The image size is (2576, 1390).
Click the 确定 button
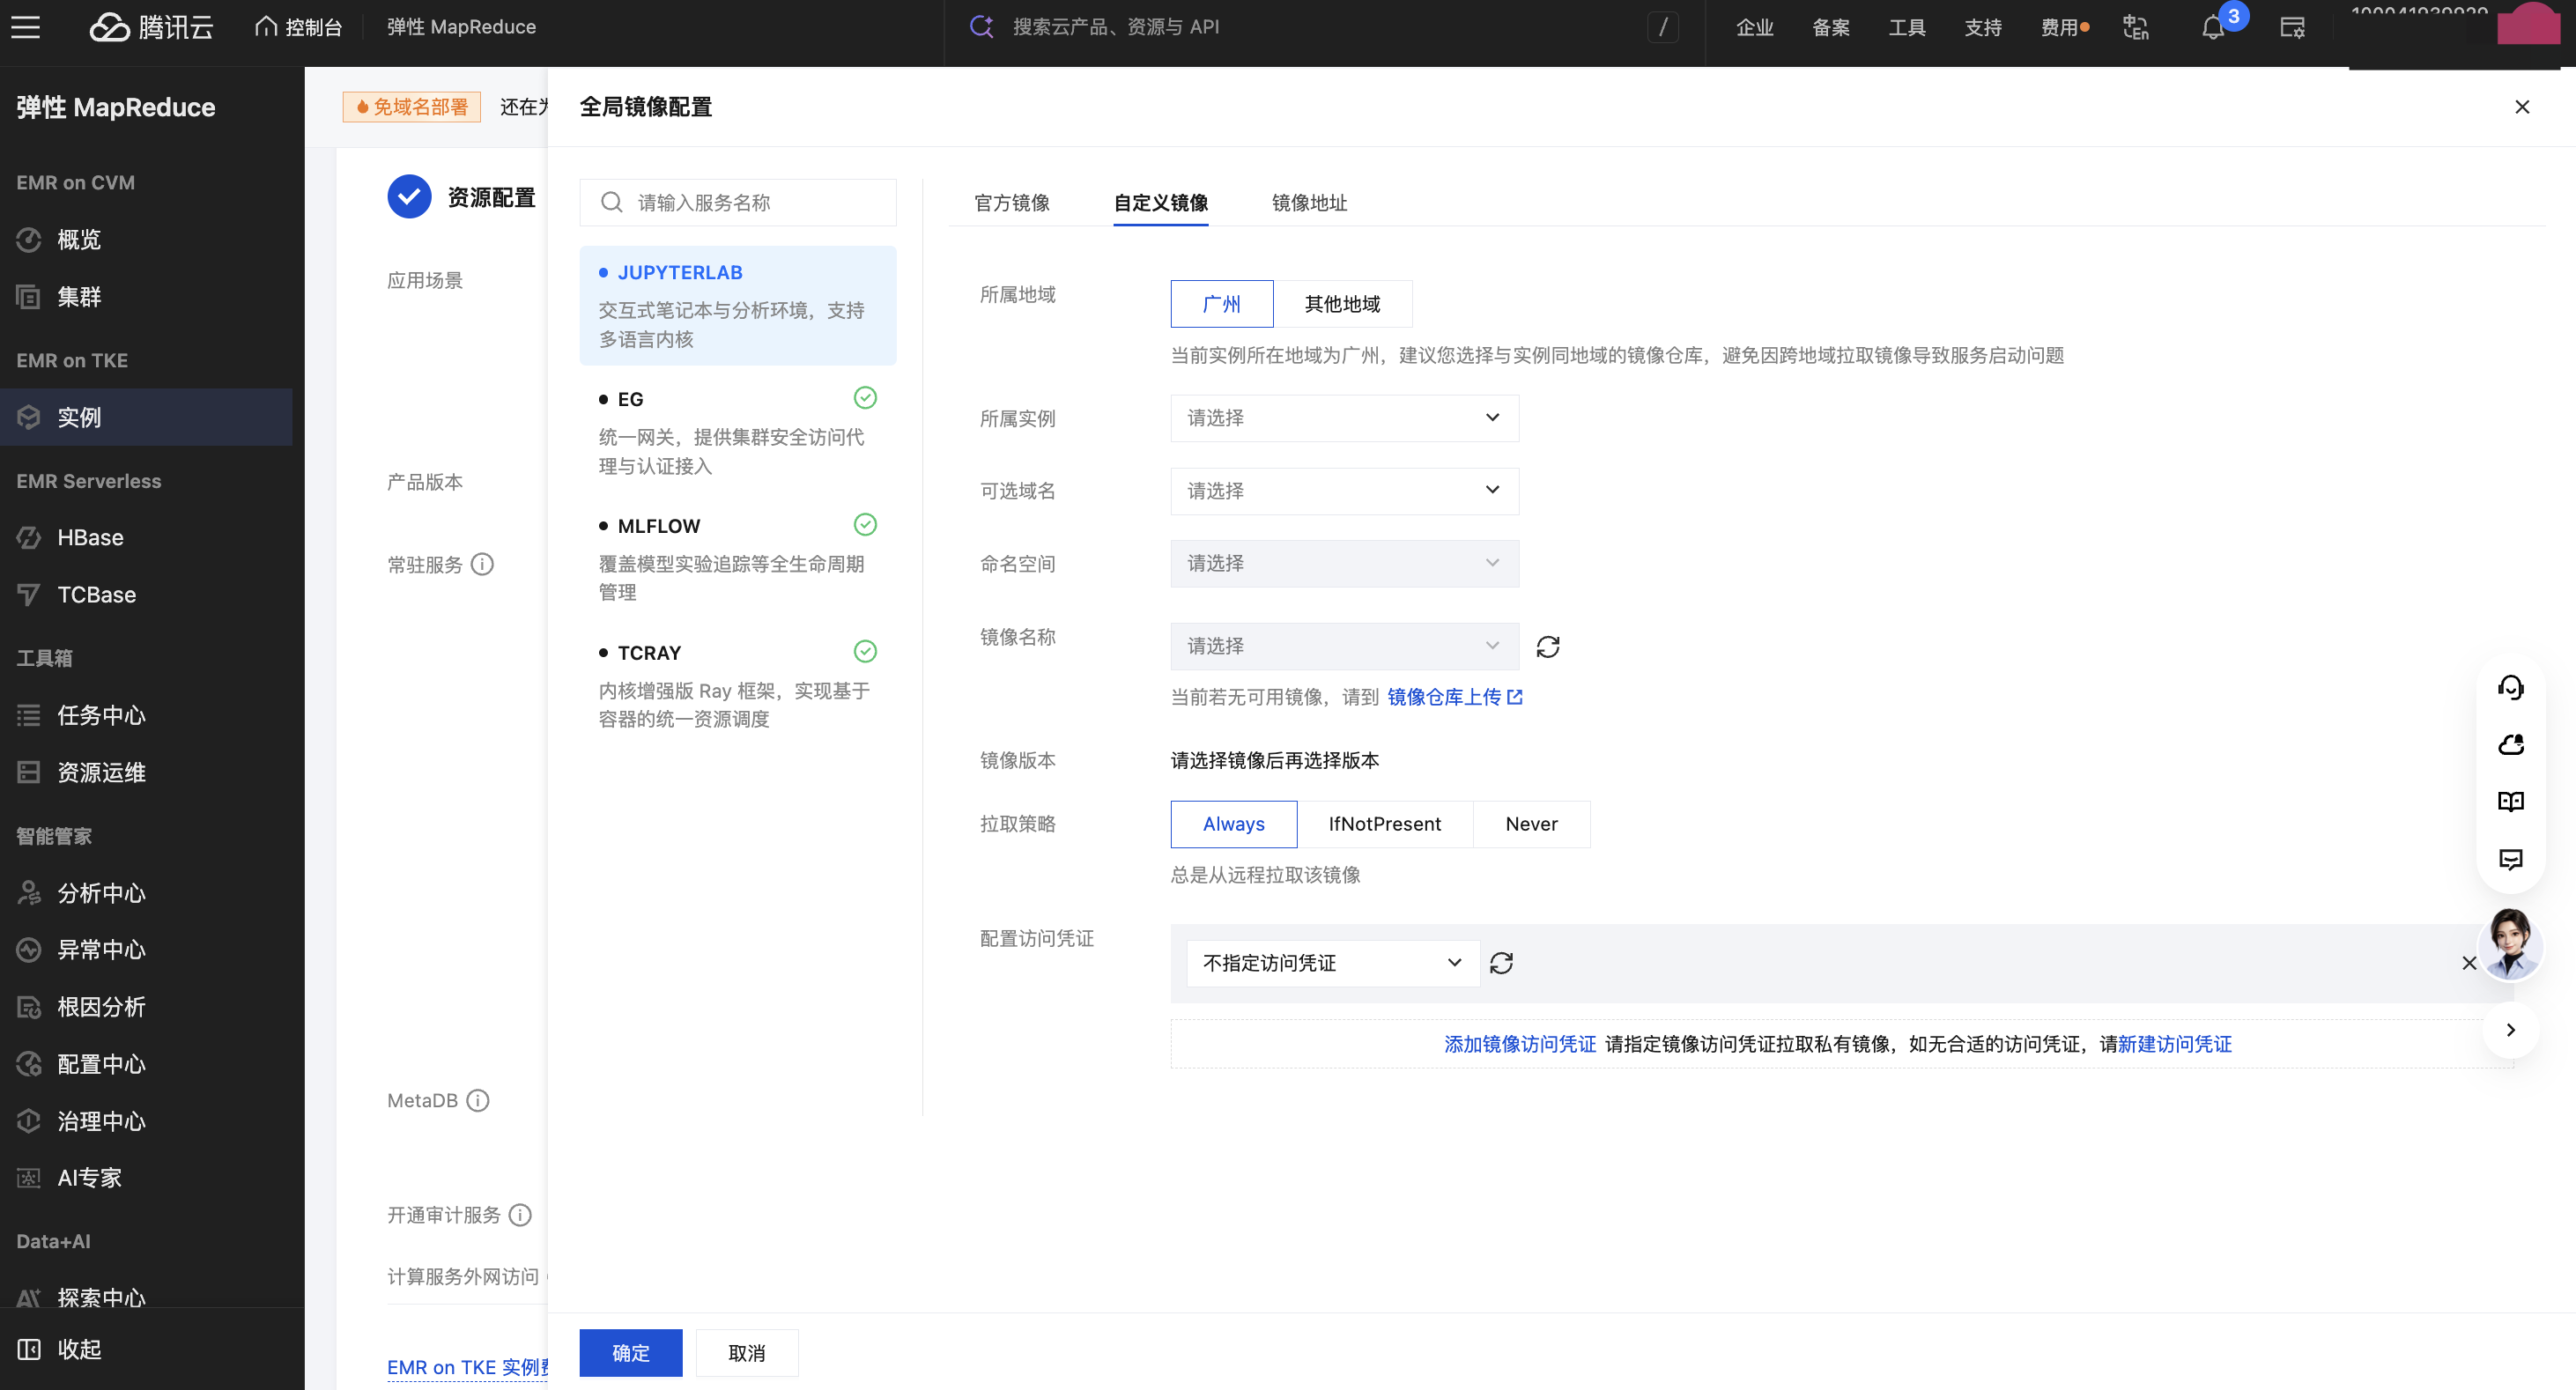(x=630, y=1352)
